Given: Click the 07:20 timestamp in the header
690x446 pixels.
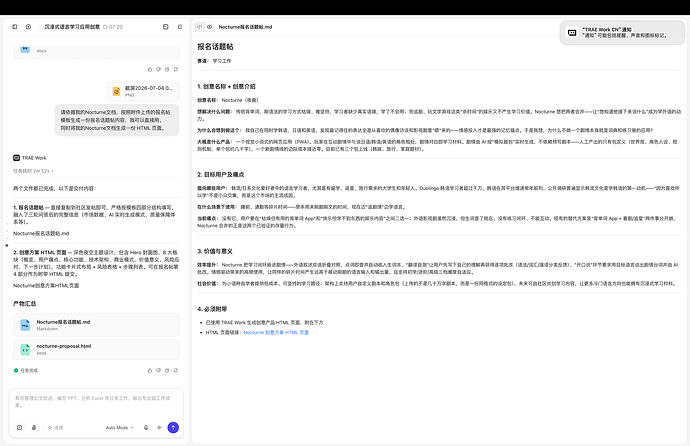Looking at the screenshot, I should pos(113,27).
